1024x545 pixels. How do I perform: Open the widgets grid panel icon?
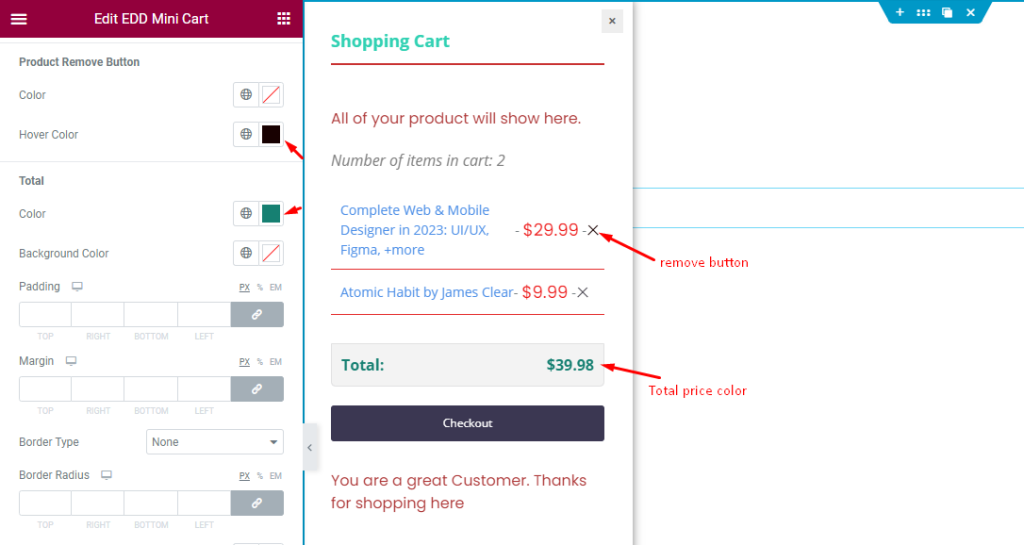[x=283, y=19]
